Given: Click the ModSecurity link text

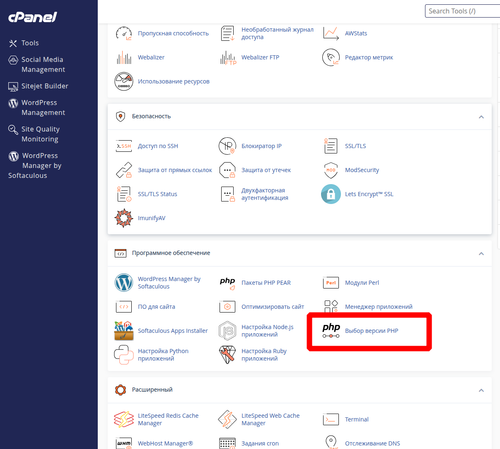Looking at the screenshot, I should pyautogui.click(x=362, y=170).
